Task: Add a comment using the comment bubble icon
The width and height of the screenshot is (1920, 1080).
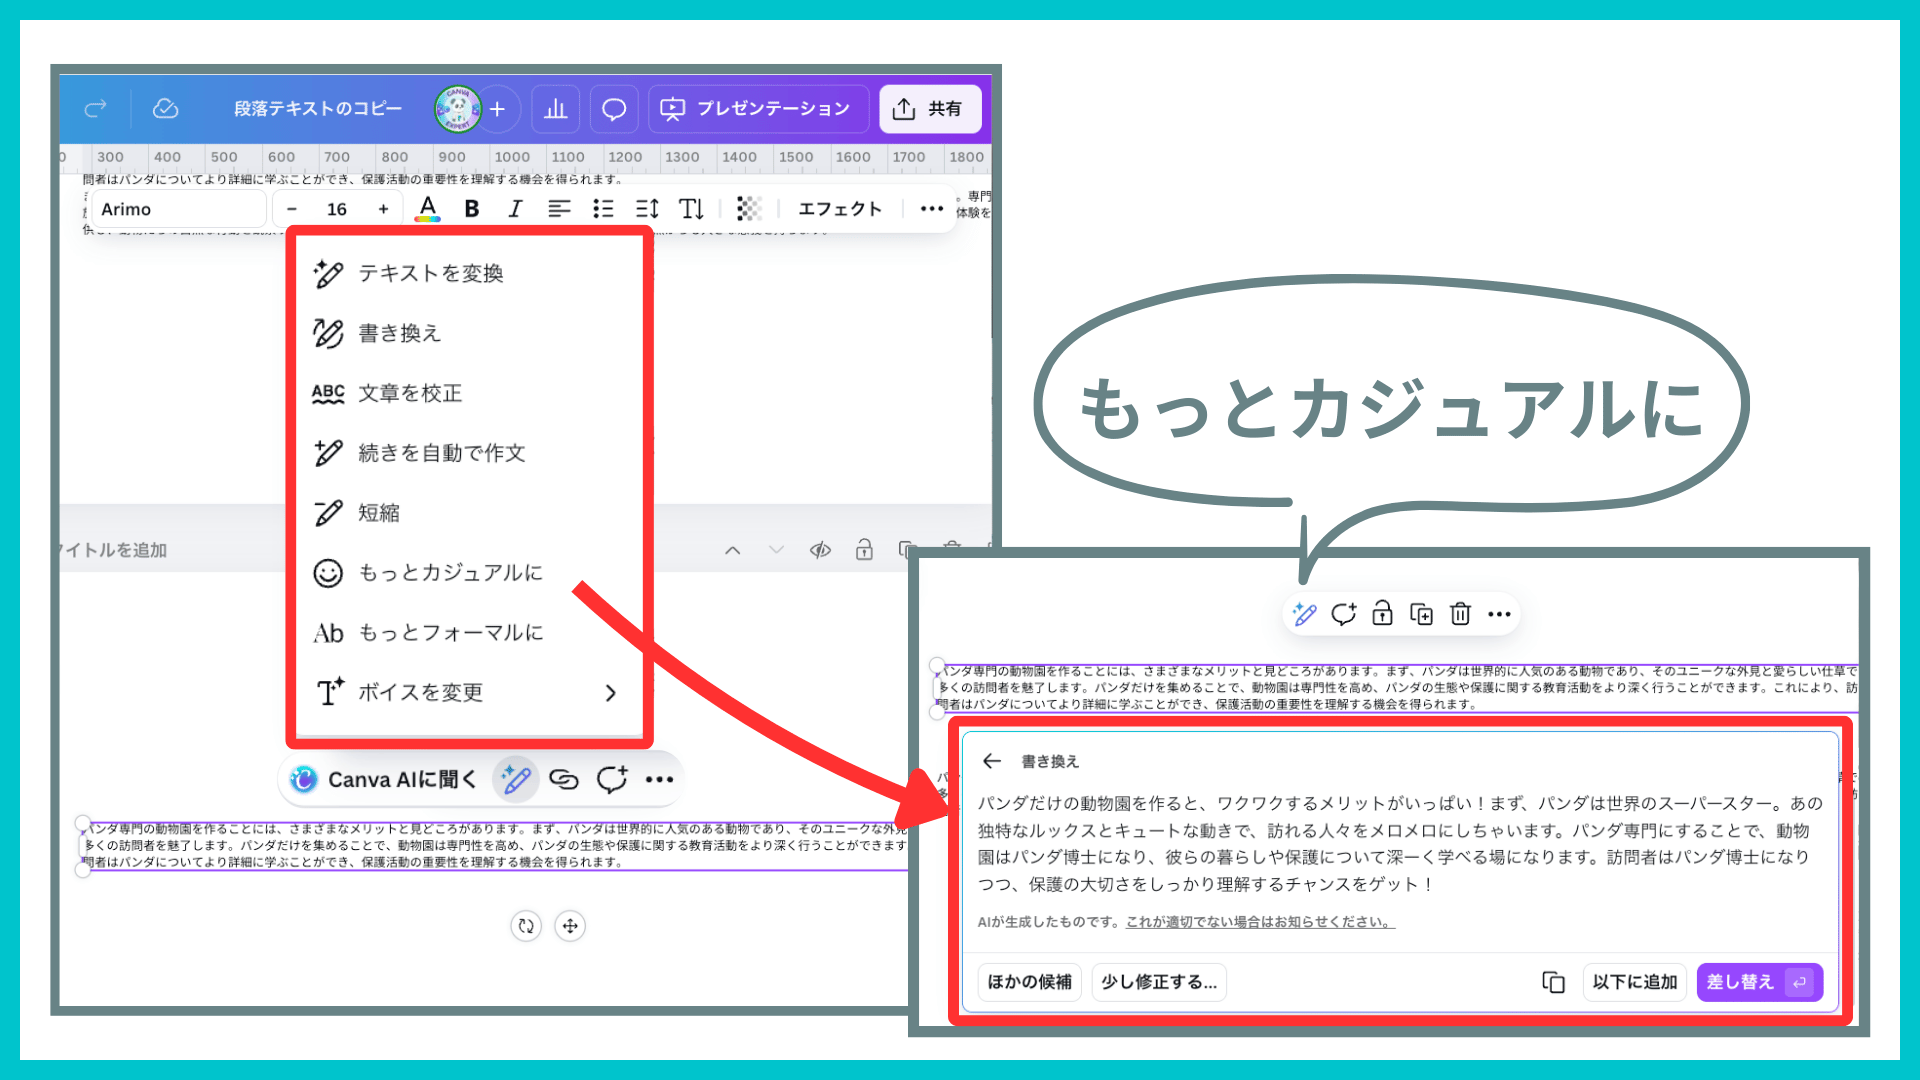Action: 1343,614
